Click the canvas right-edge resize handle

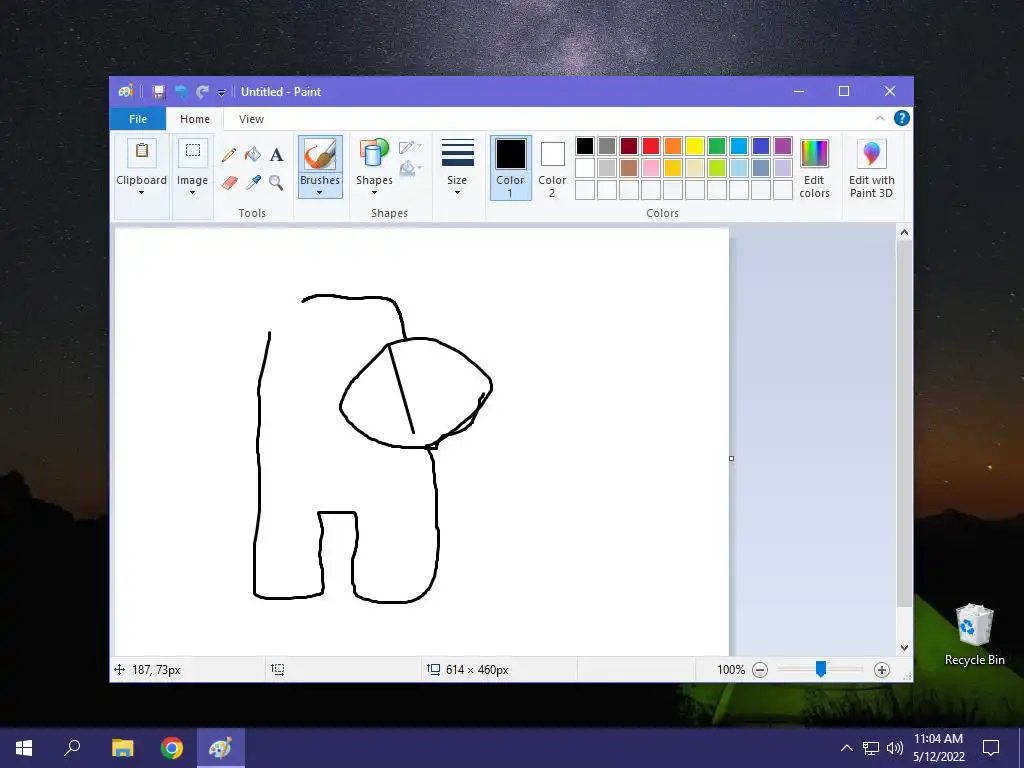click(731, 458)
